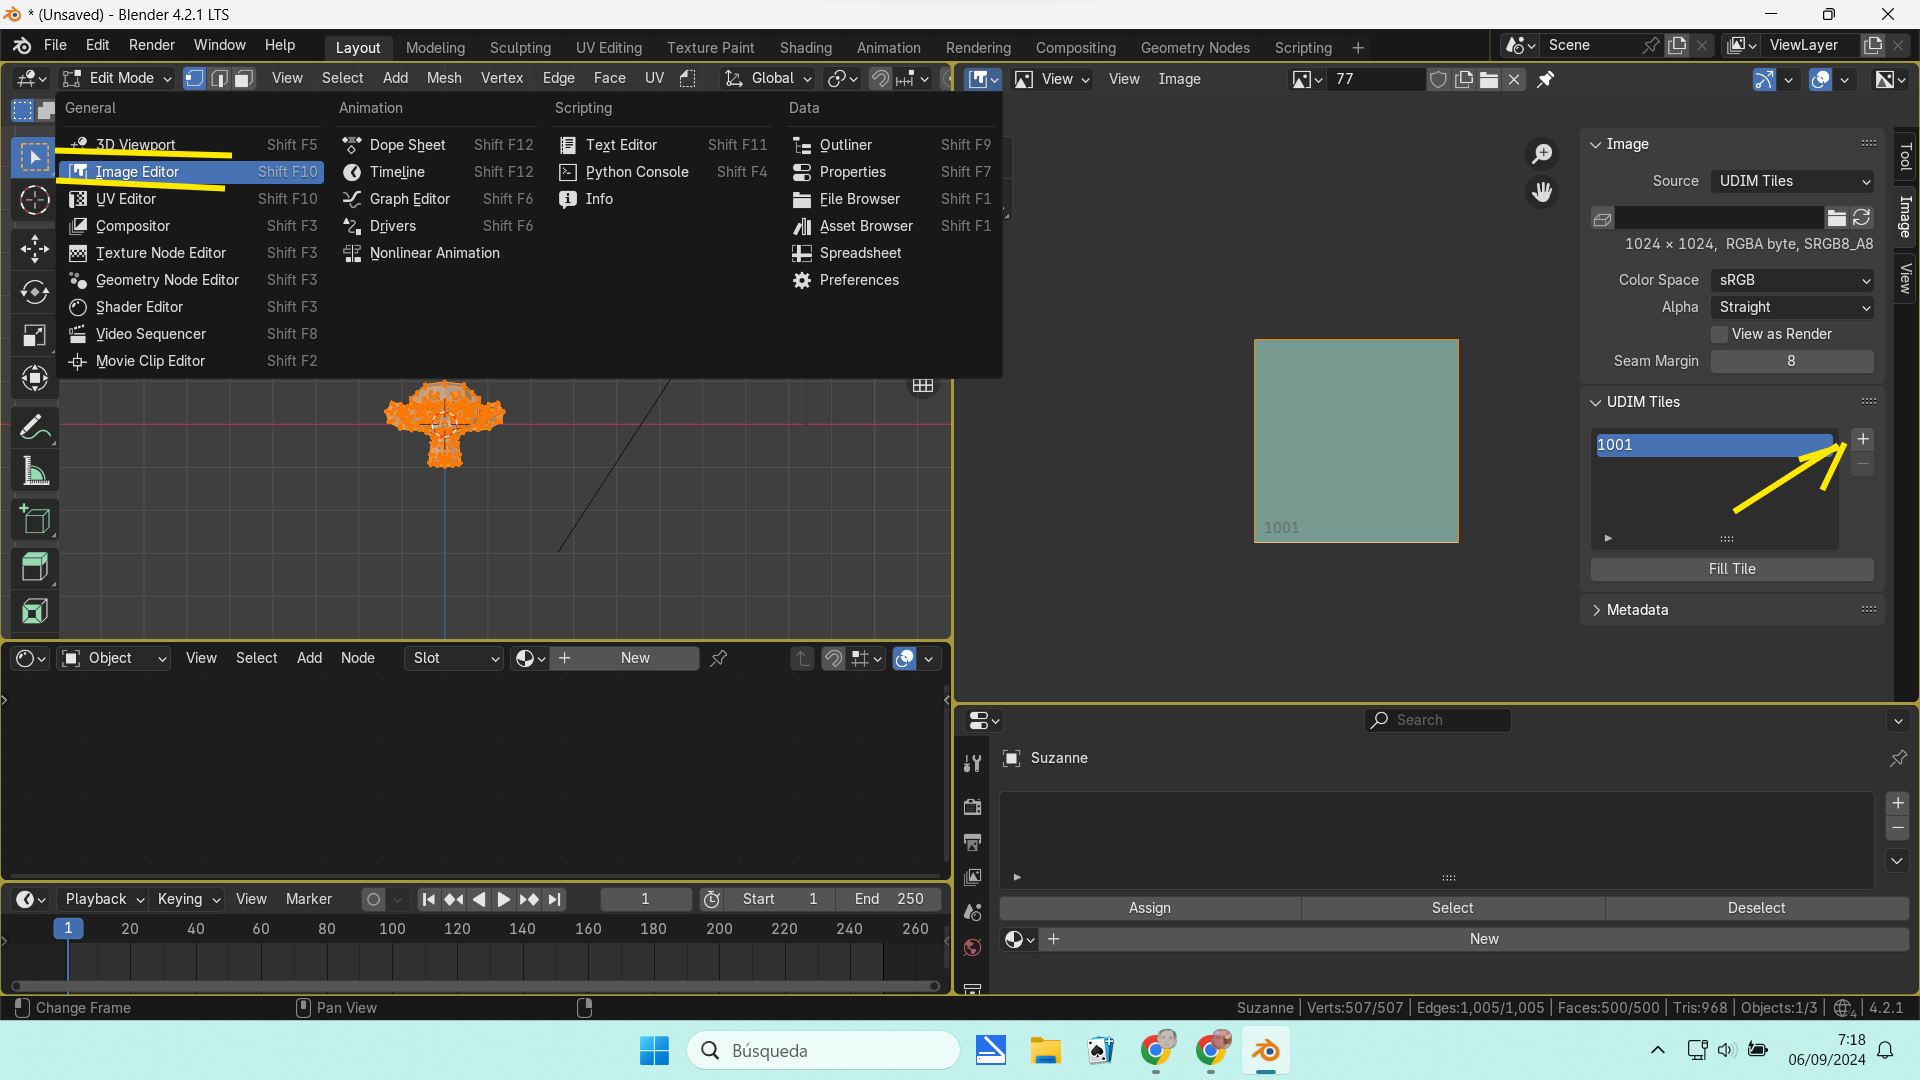The height and width of the screenshot is (1080, 1920).
Task: Select the Rotate tool icon
Action: (x=35, y=292)
